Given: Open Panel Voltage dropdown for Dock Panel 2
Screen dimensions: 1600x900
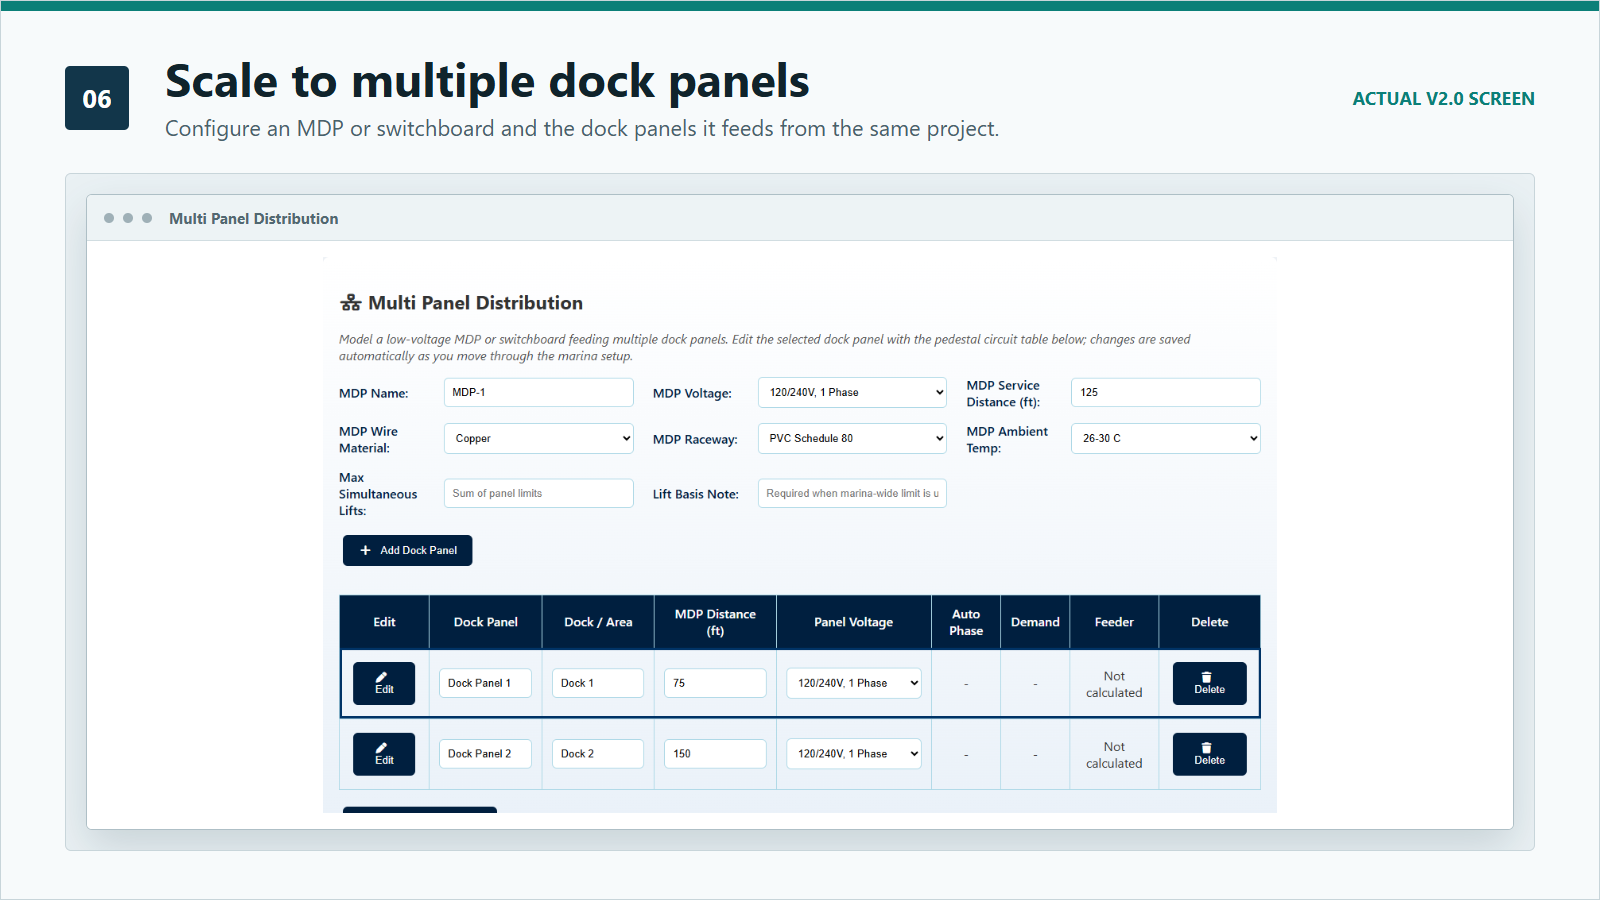Looking at the screenshot, I should 854,754.
